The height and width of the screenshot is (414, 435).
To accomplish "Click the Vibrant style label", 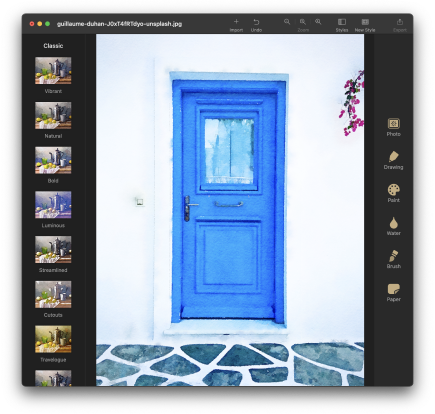I will click(53, 91).
